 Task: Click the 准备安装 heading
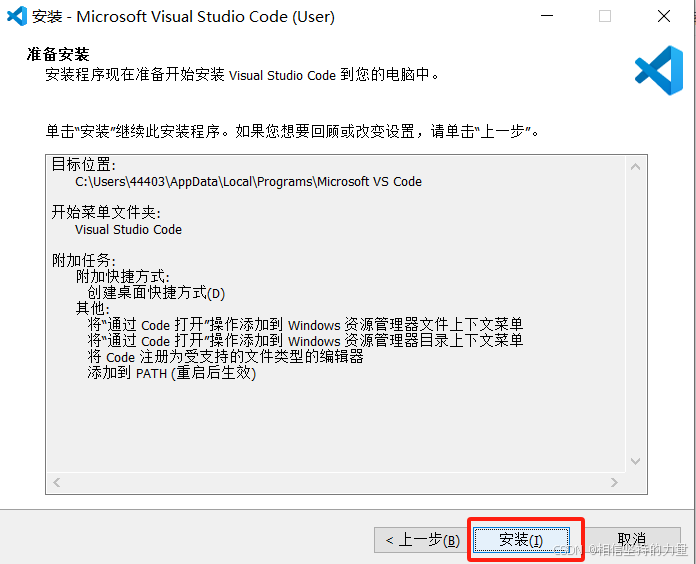click(x=58, y=54)
